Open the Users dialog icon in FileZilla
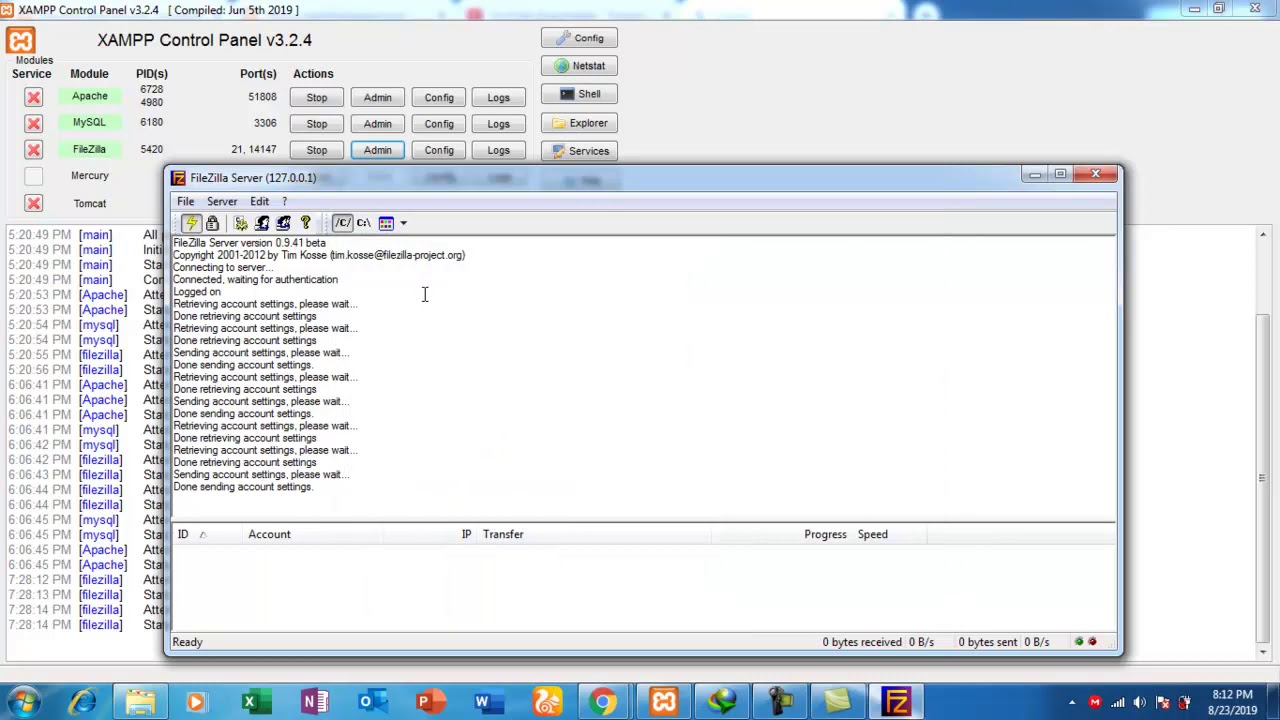This screenshot has width=1280, height=720. [262, 223]
